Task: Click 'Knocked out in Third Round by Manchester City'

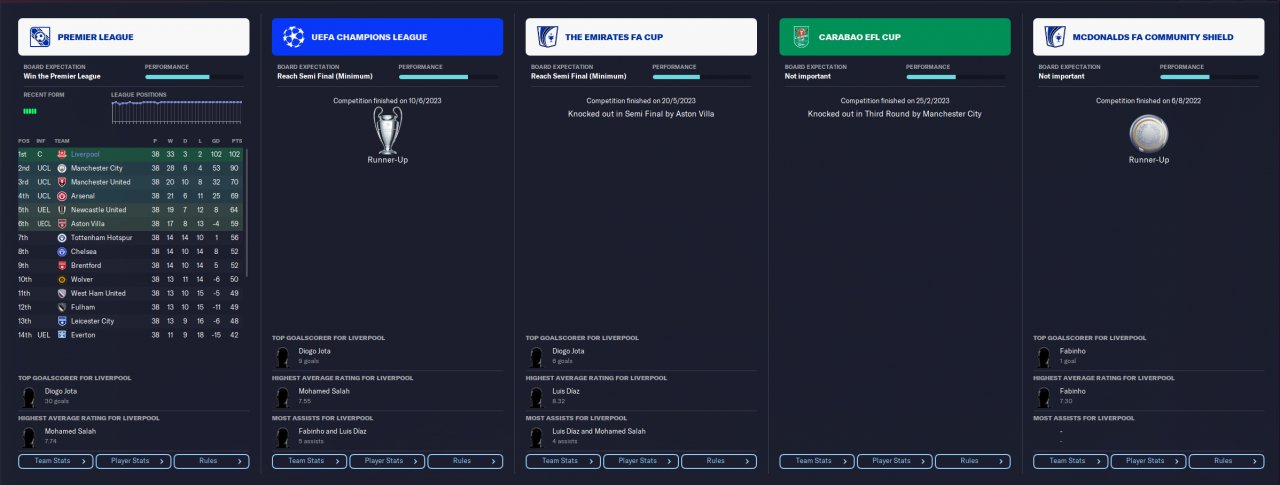Action: point(896,114)
